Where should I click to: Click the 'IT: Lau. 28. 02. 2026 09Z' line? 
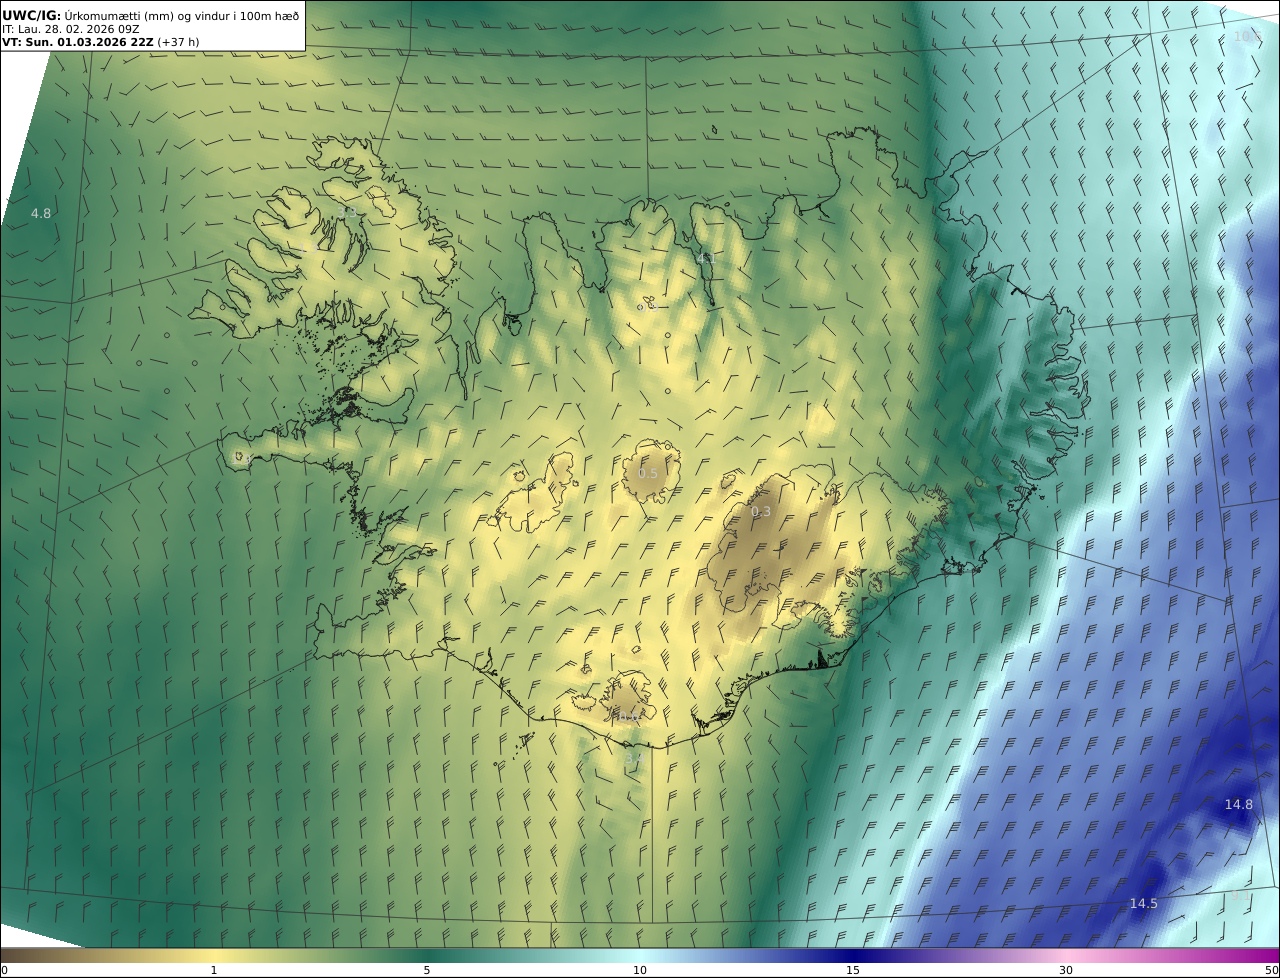coord(70,29)
